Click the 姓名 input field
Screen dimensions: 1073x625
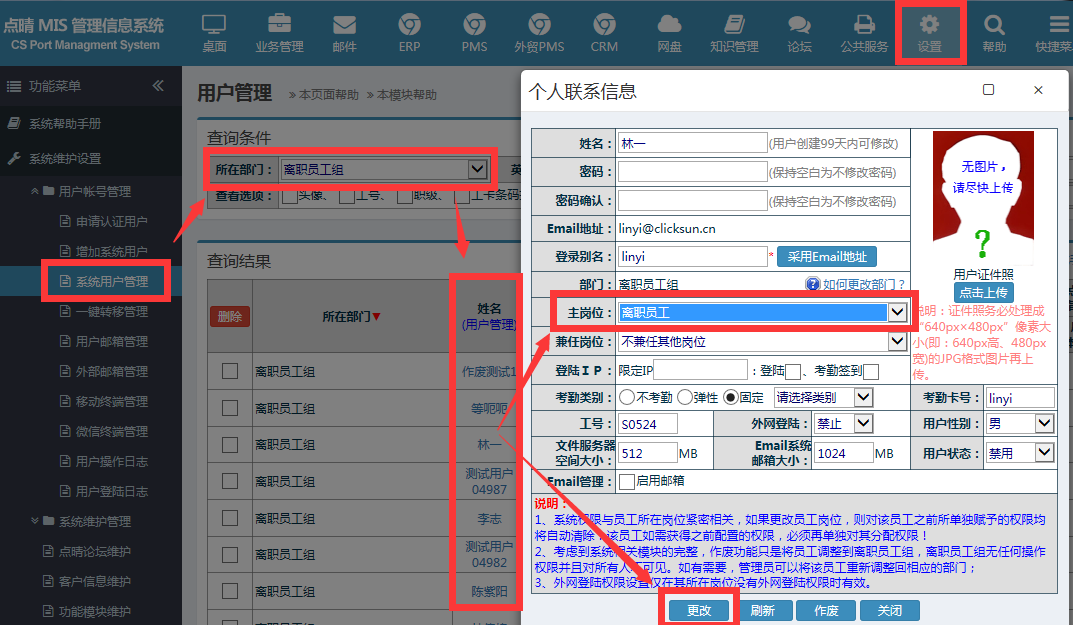click(x=692, y=143)
